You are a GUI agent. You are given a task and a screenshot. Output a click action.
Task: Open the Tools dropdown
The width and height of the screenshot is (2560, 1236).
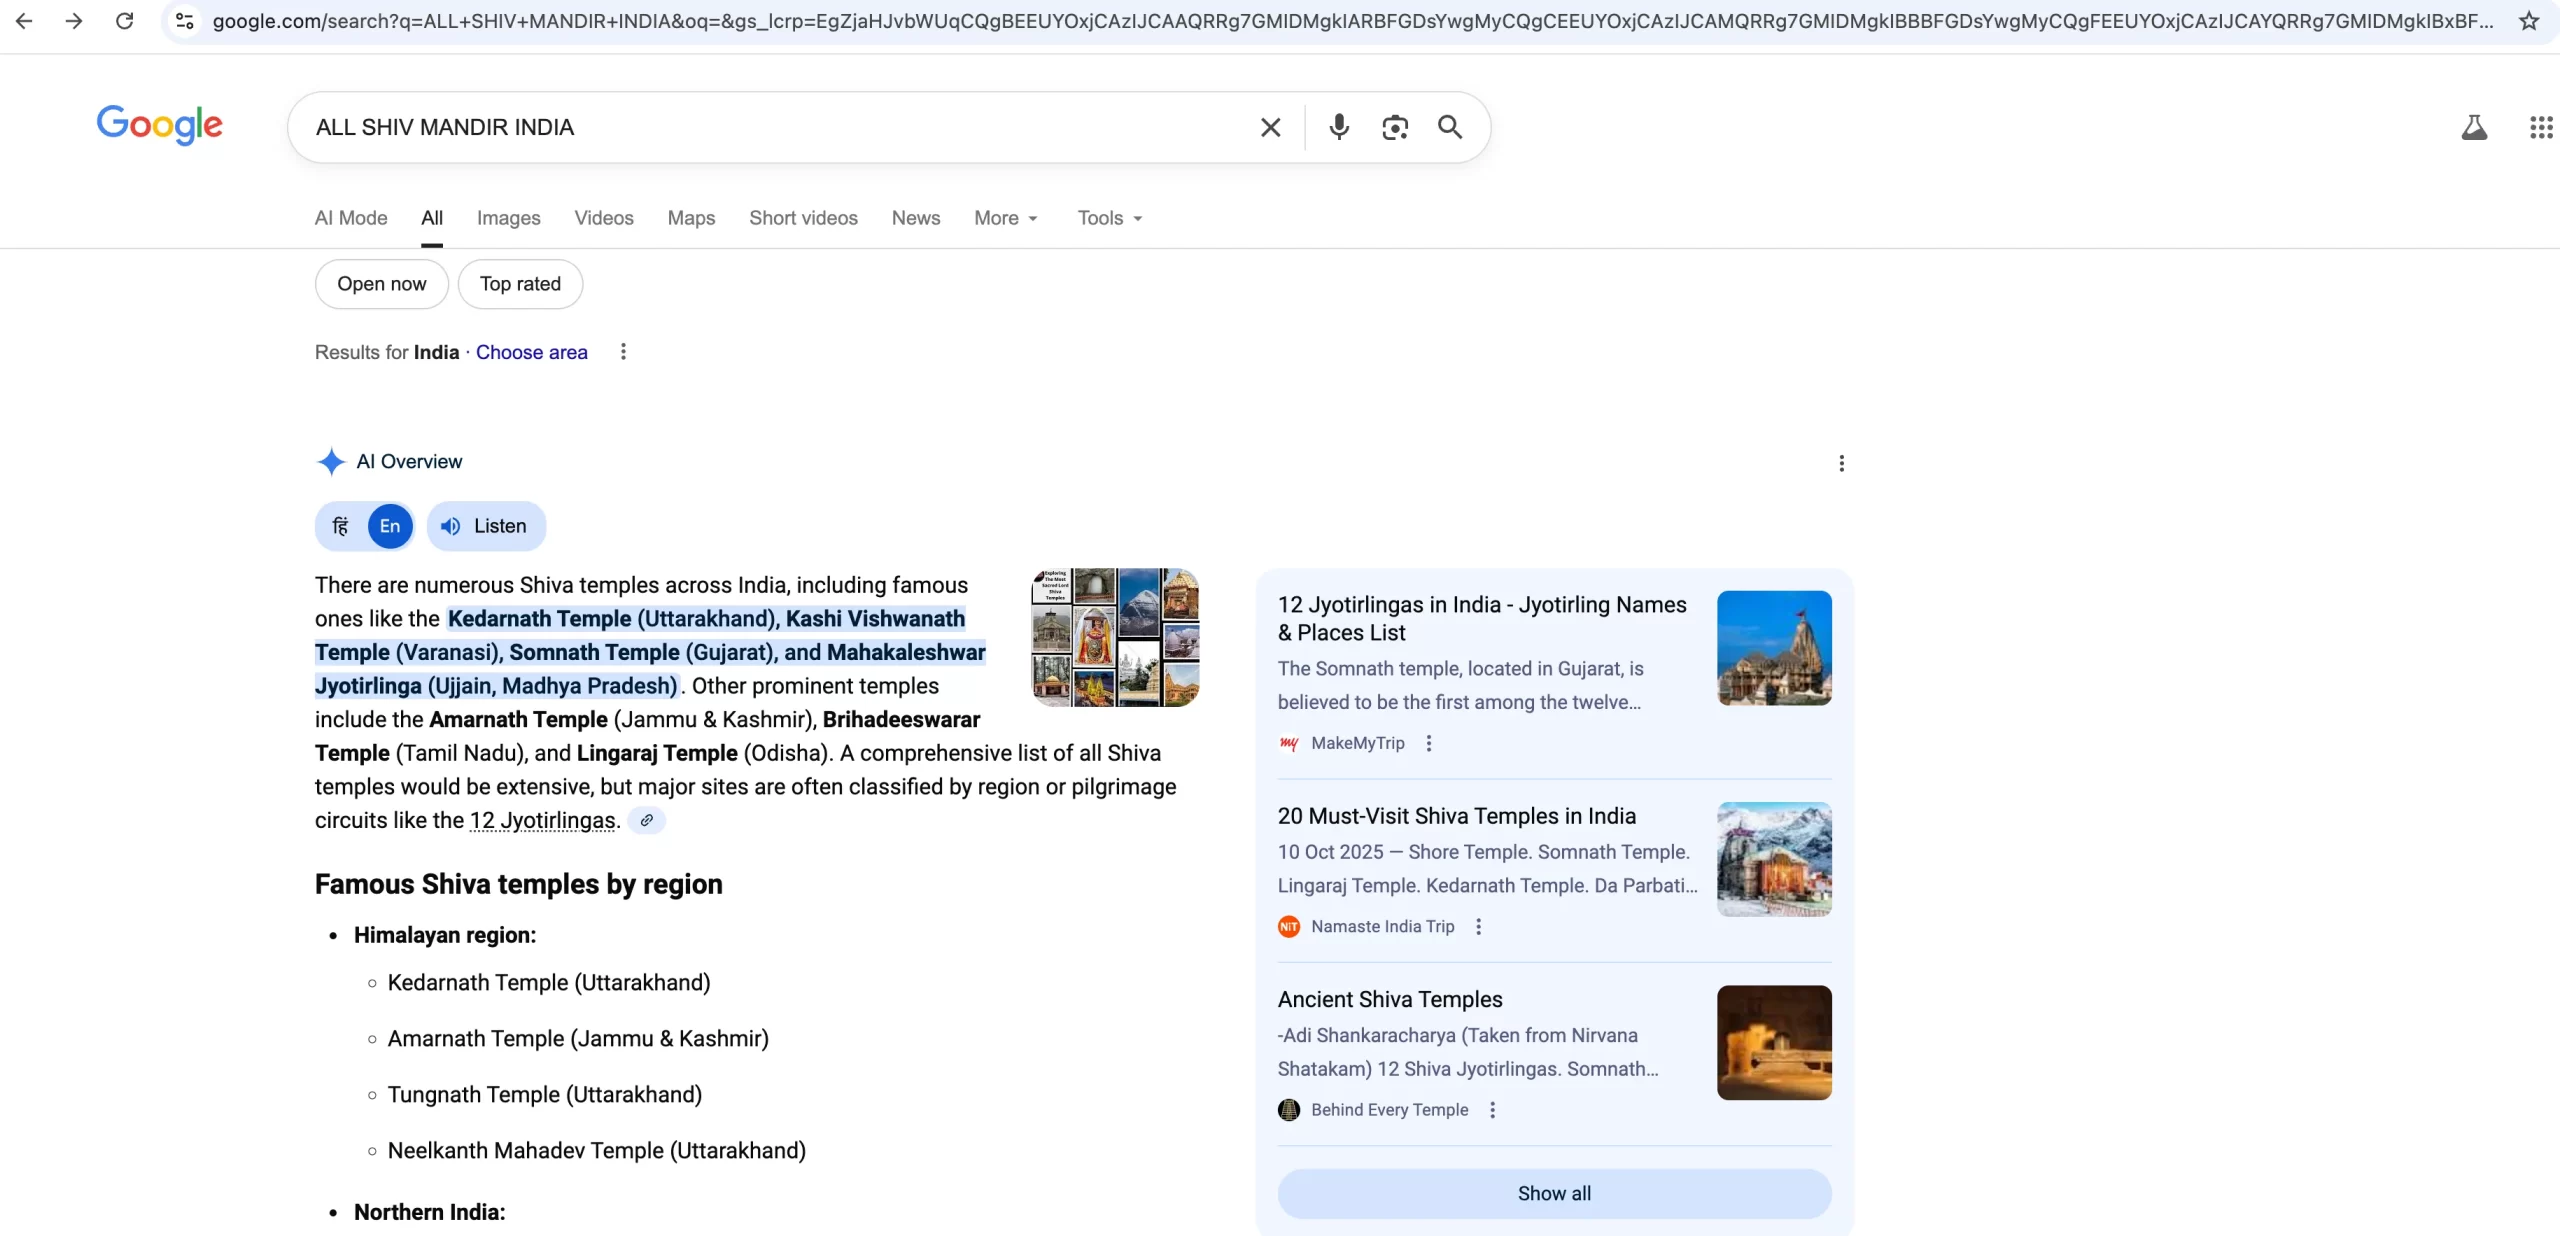1109,218
